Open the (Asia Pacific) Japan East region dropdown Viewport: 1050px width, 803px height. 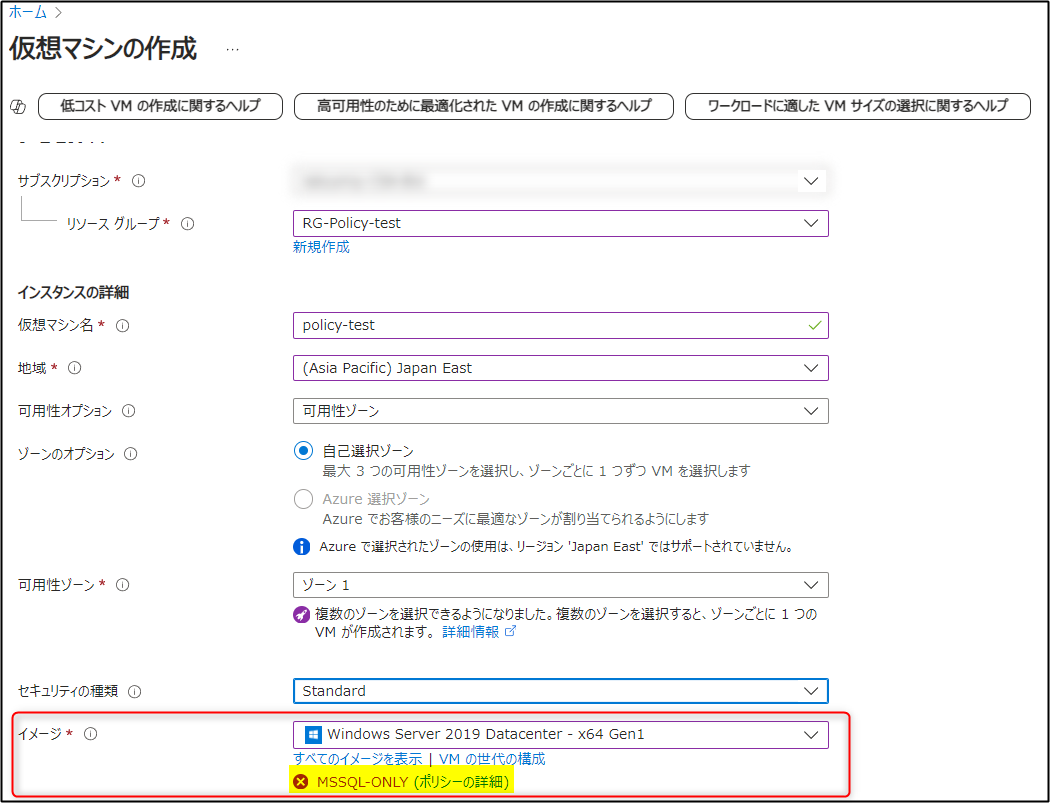560,368
